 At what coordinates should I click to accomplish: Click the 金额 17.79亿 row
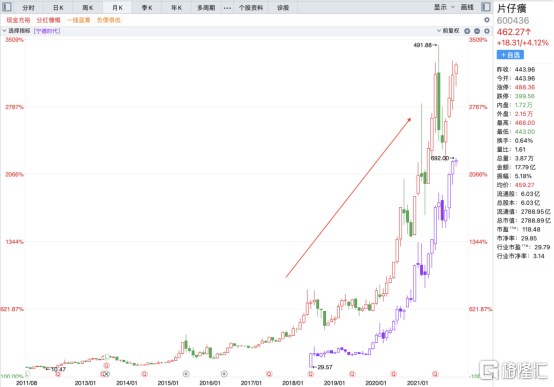(516, 167)
